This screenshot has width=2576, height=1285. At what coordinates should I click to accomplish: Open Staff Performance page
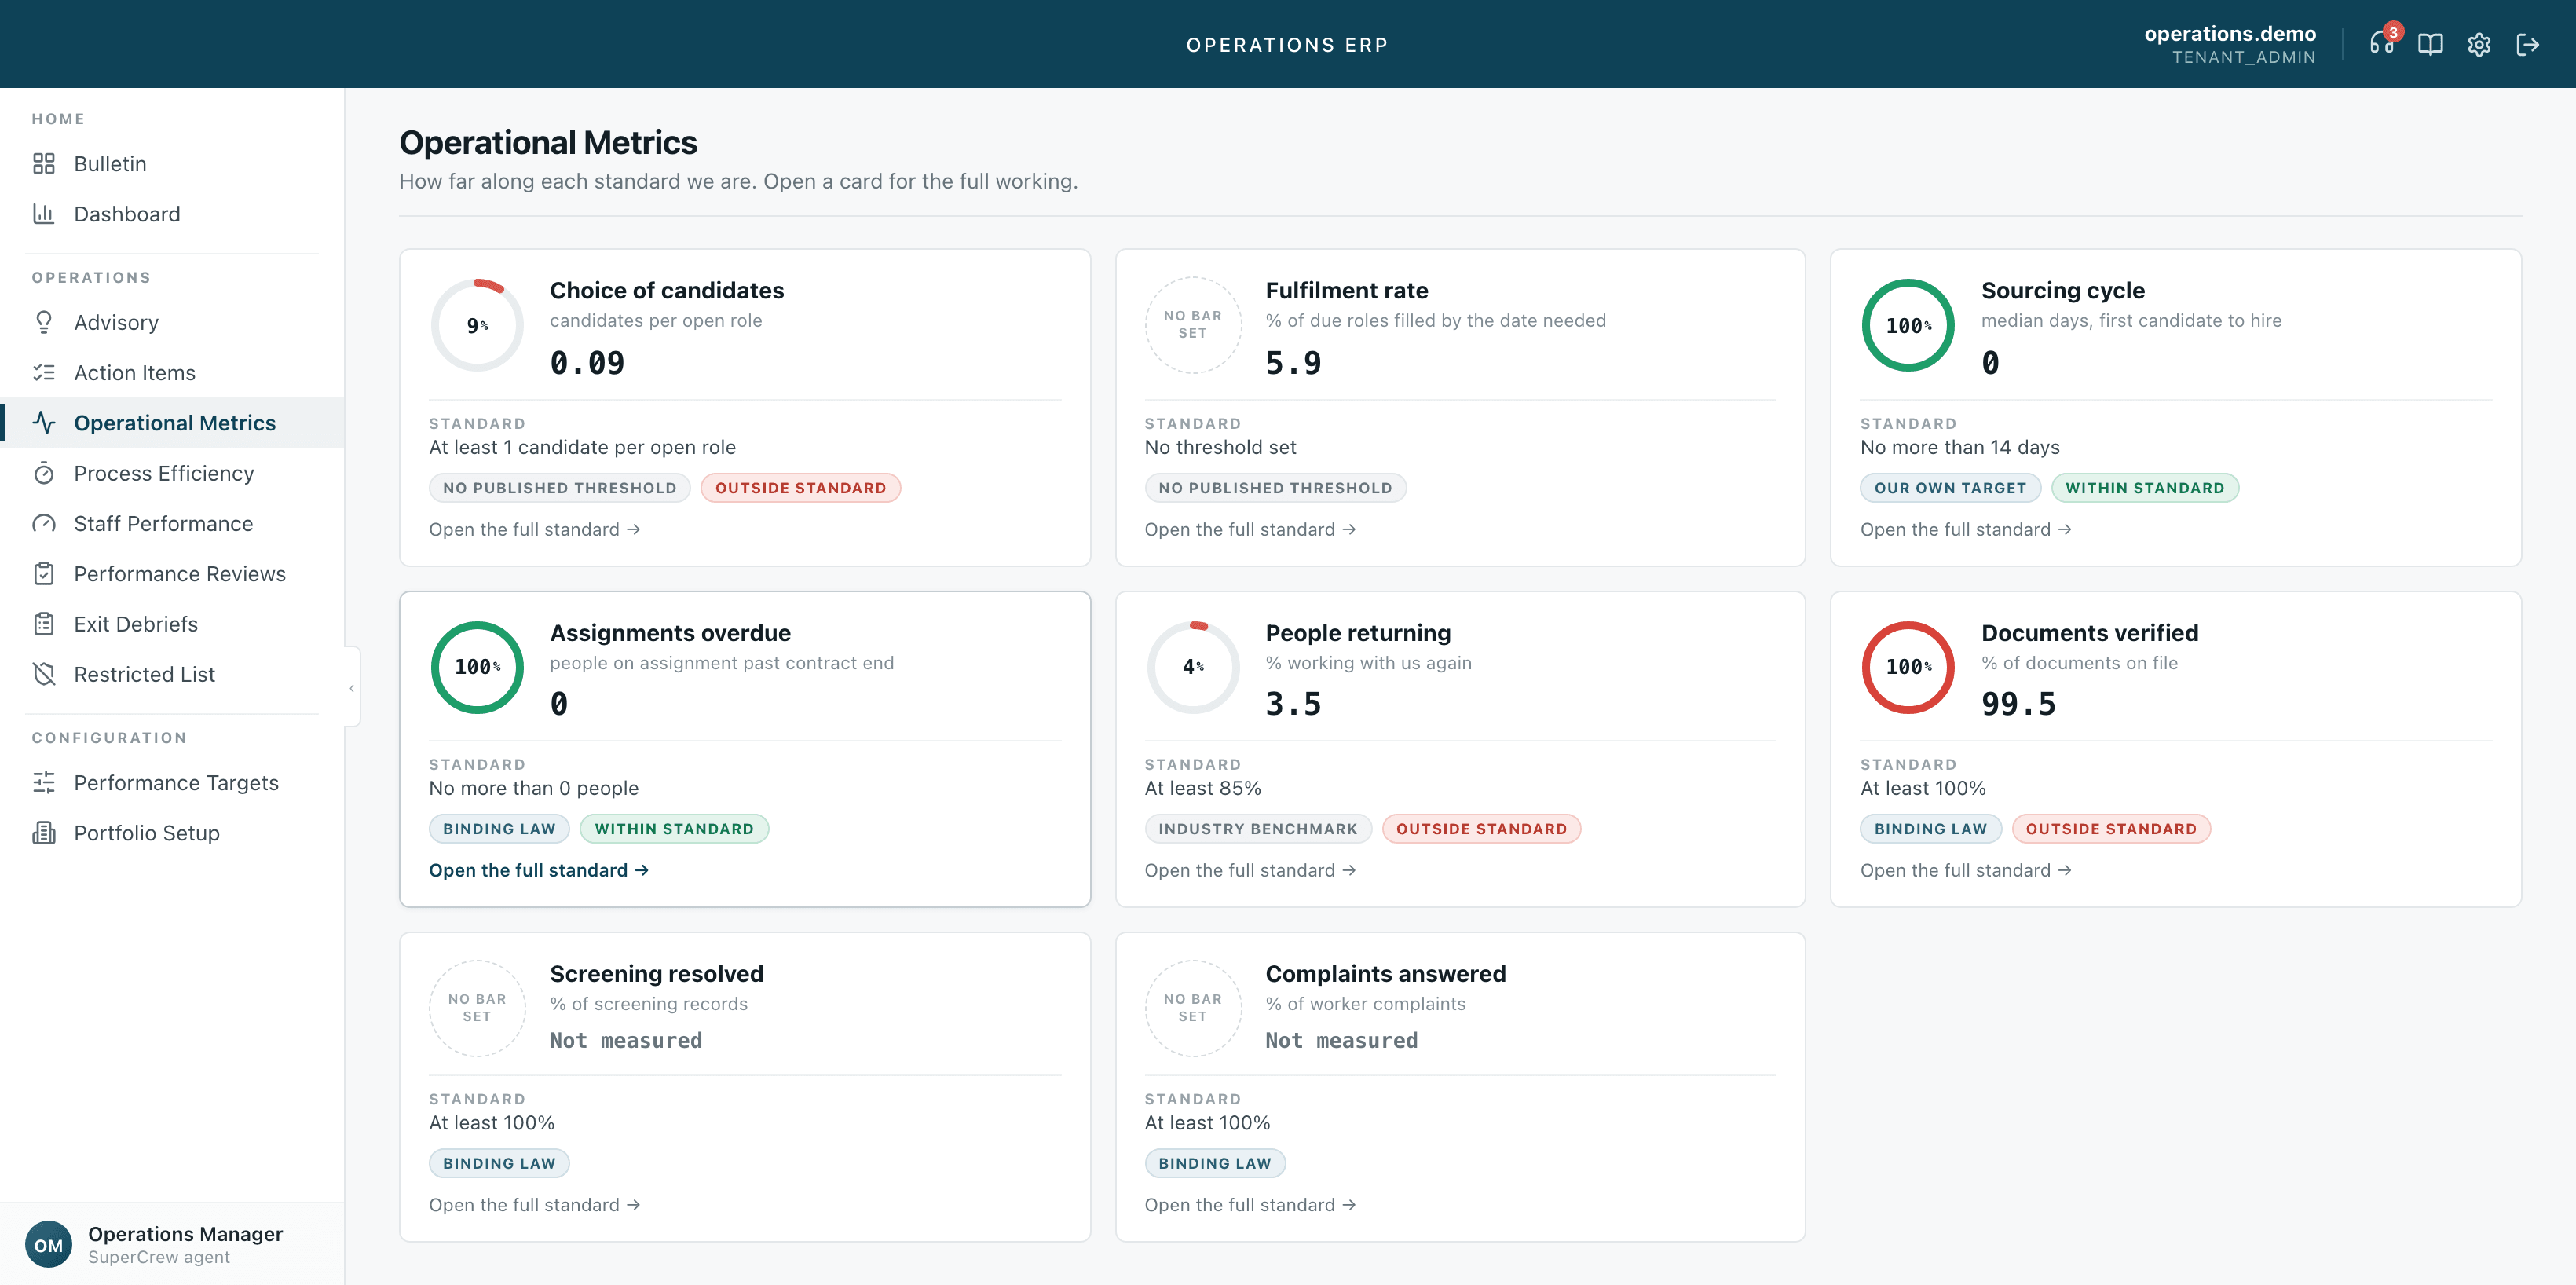(x=172, y=523)
